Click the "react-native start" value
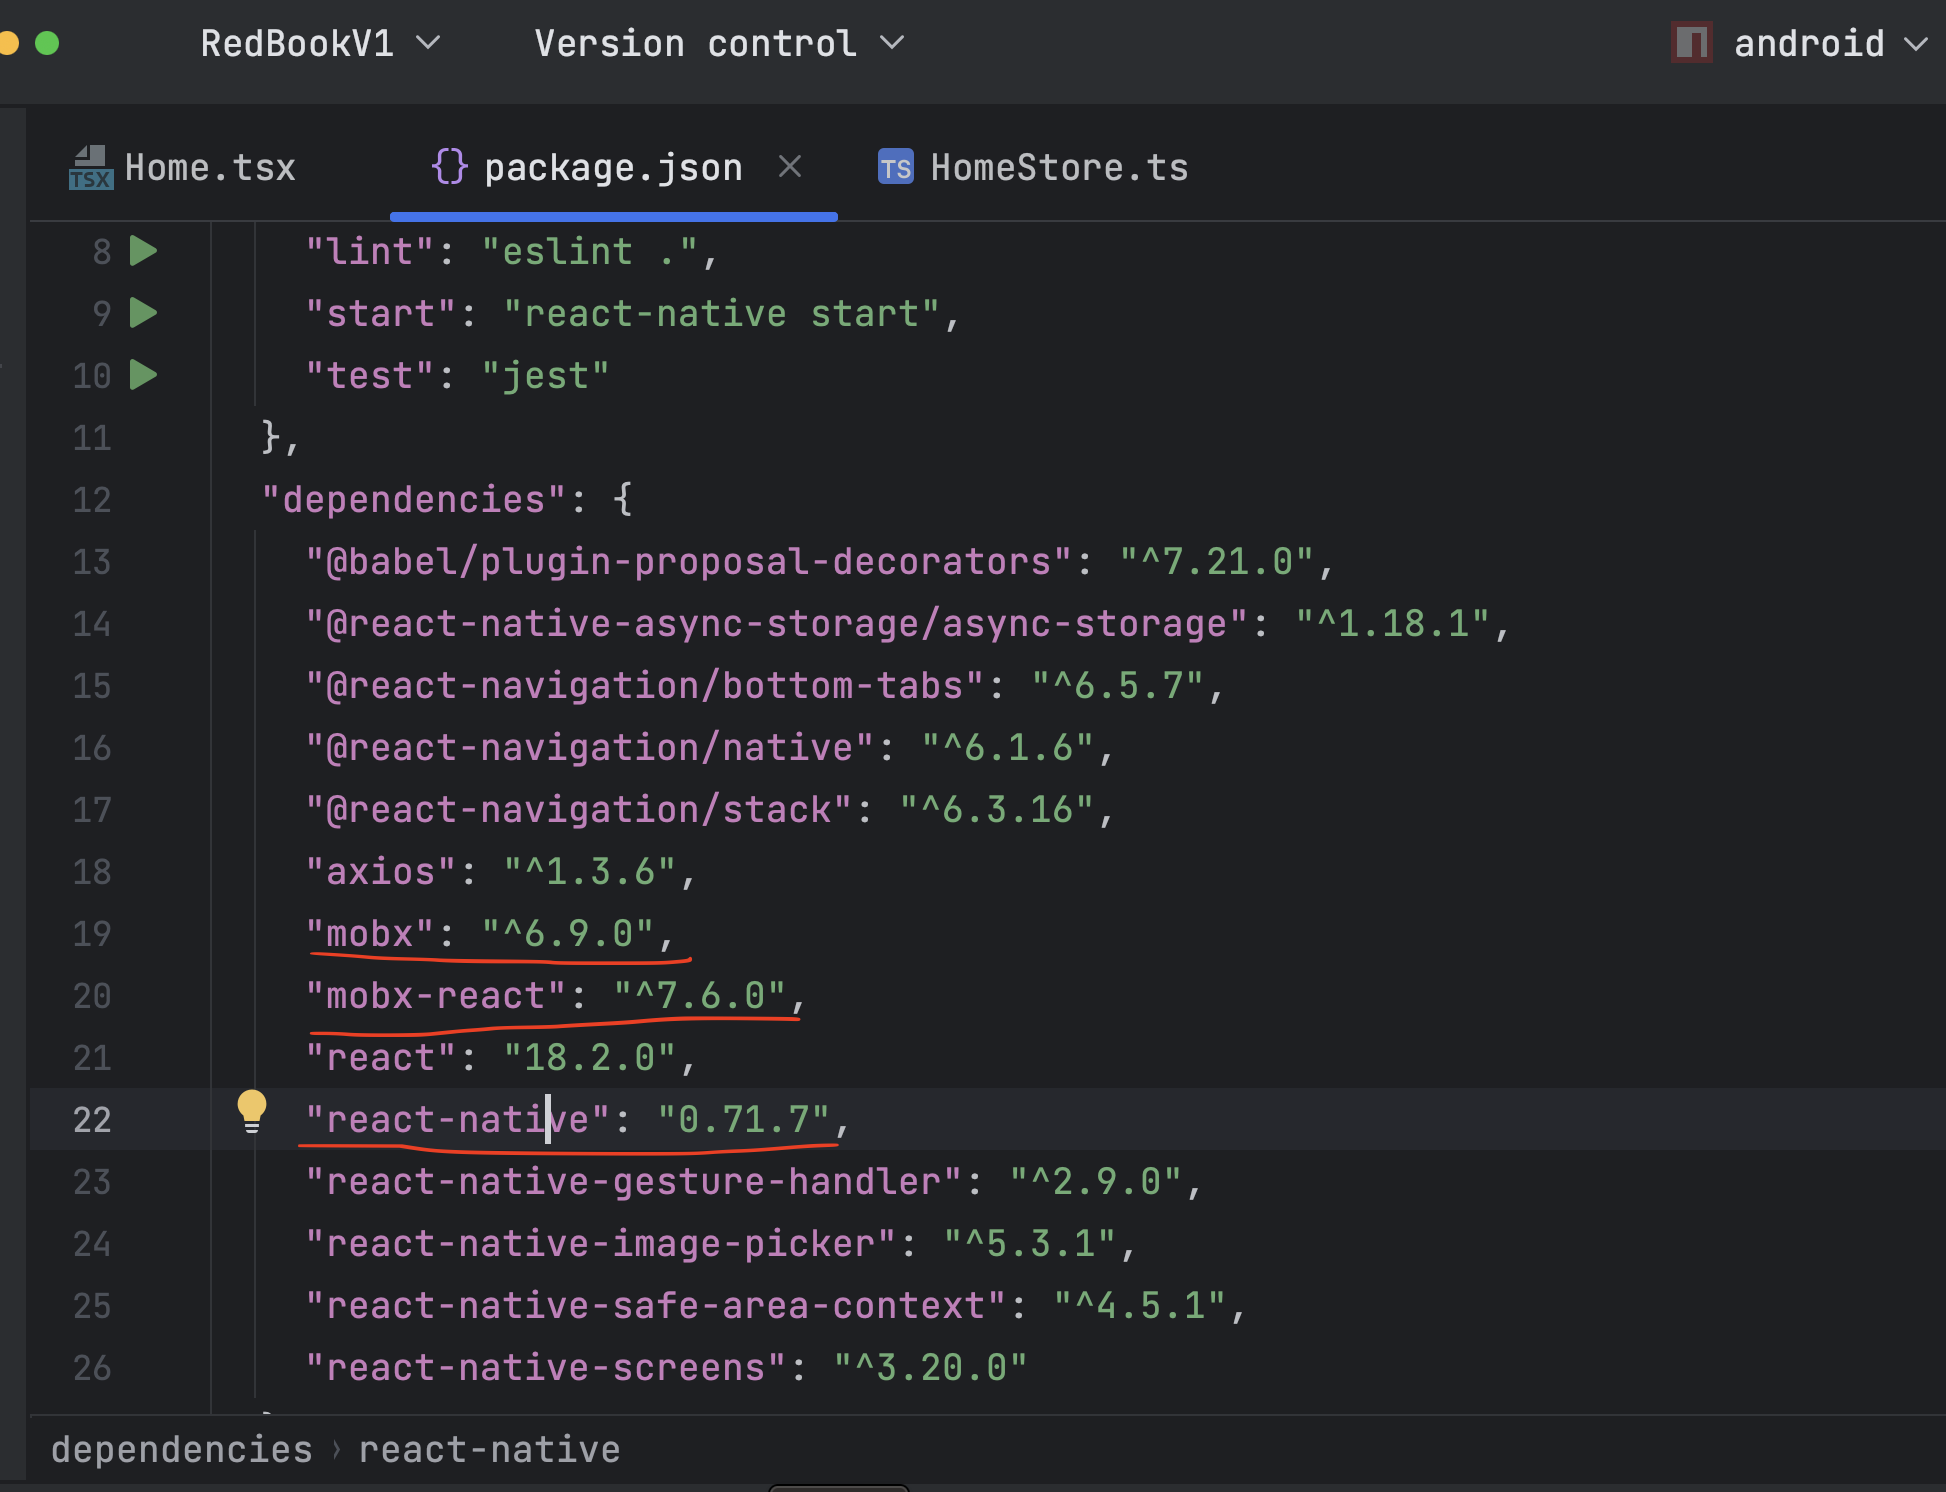The width and height of the screenshot is (1946, 1492). click(x=722, y=313)
